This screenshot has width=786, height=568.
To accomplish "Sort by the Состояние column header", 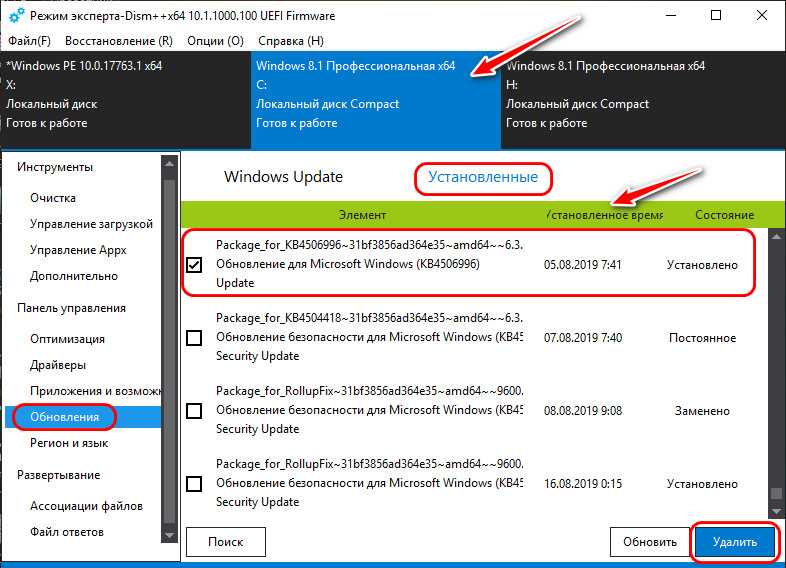I will click(724, 215).
